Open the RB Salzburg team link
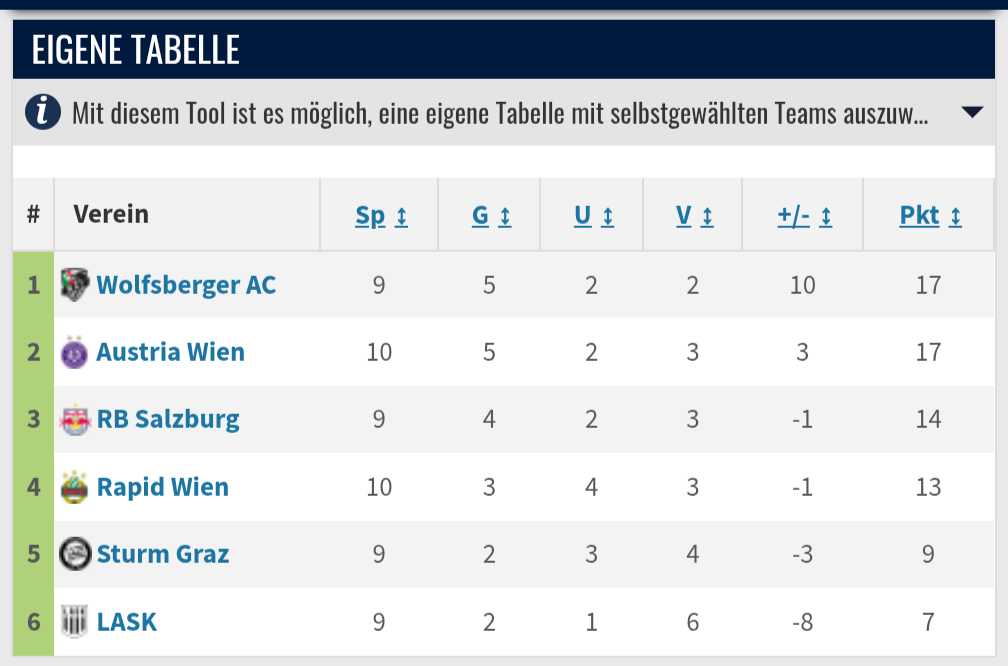Viewport: 1008px width, 666px height. click(x=168, y=420)
